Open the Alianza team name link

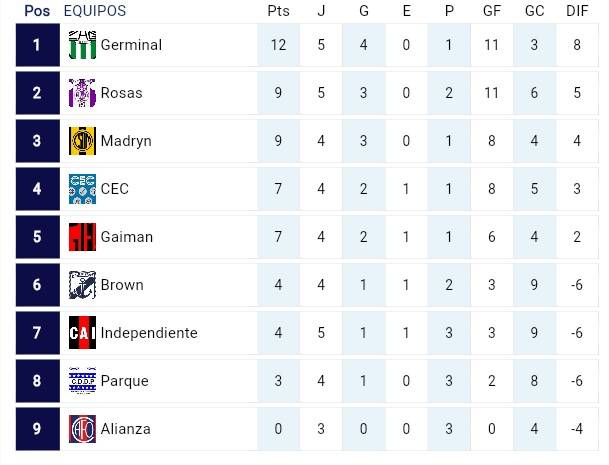pos(126,429)
